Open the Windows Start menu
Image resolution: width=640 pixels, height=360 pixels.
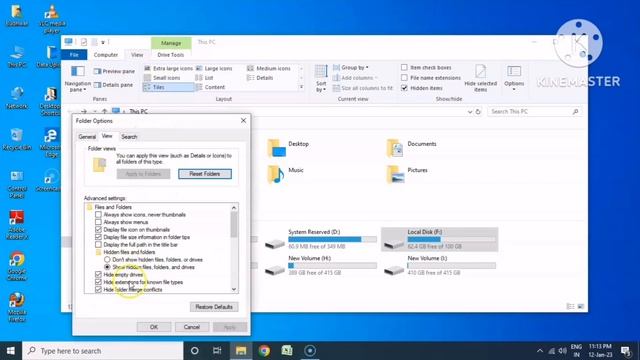point(11,351)
